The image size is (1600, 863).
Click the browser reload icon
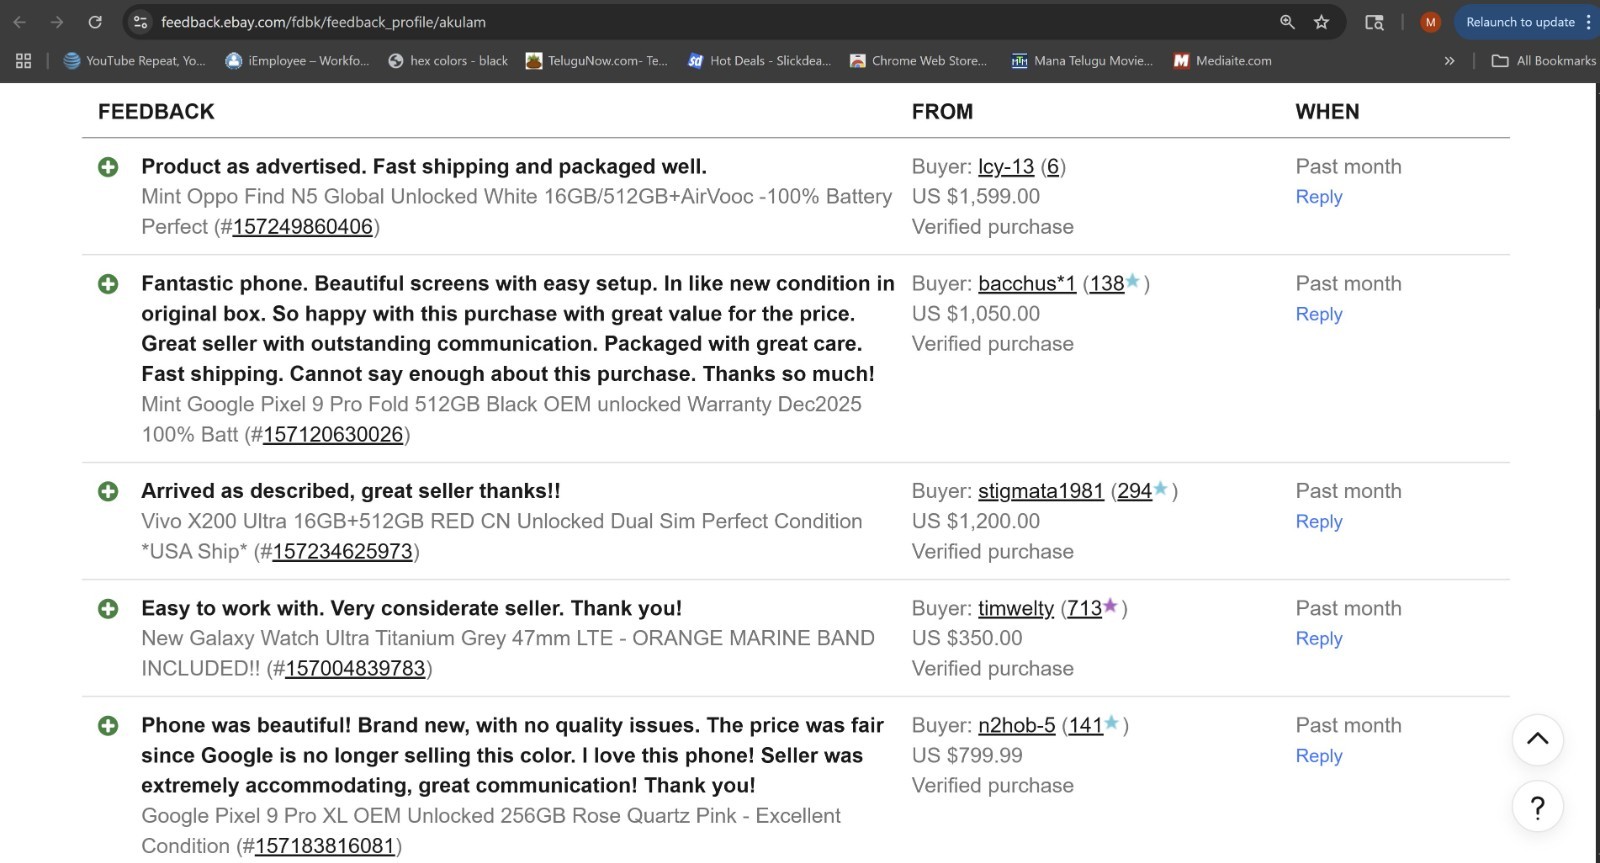coord(95,22)
